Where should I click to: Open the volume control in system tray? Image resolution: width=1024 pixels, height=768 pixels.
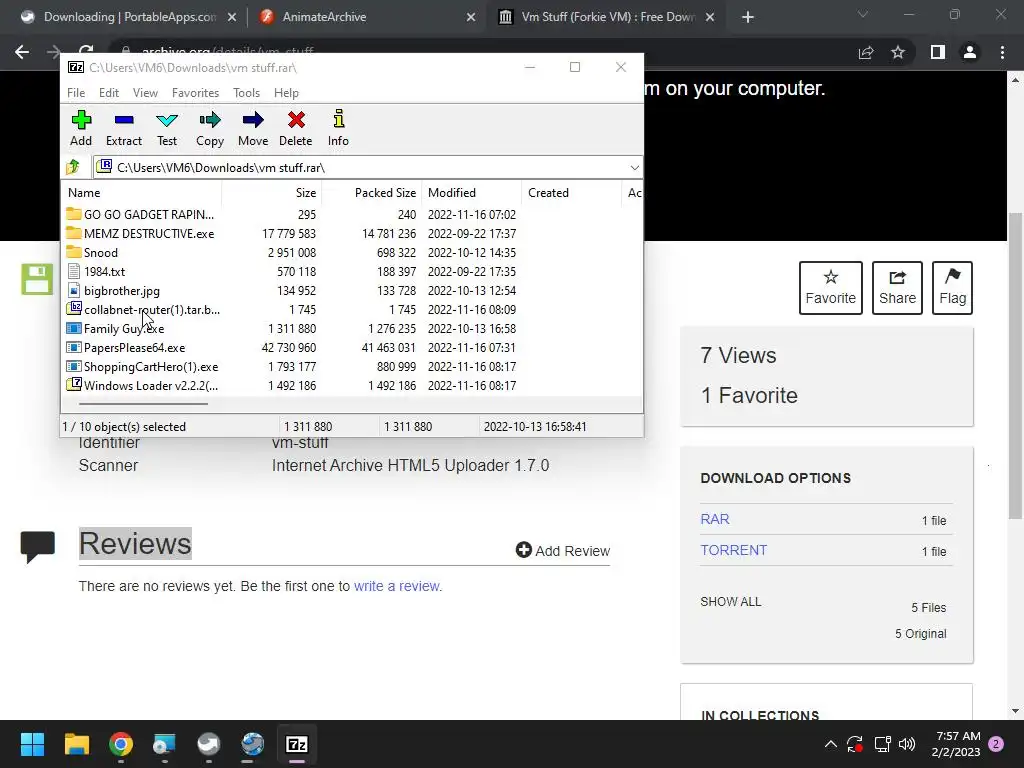pos(907,744)
